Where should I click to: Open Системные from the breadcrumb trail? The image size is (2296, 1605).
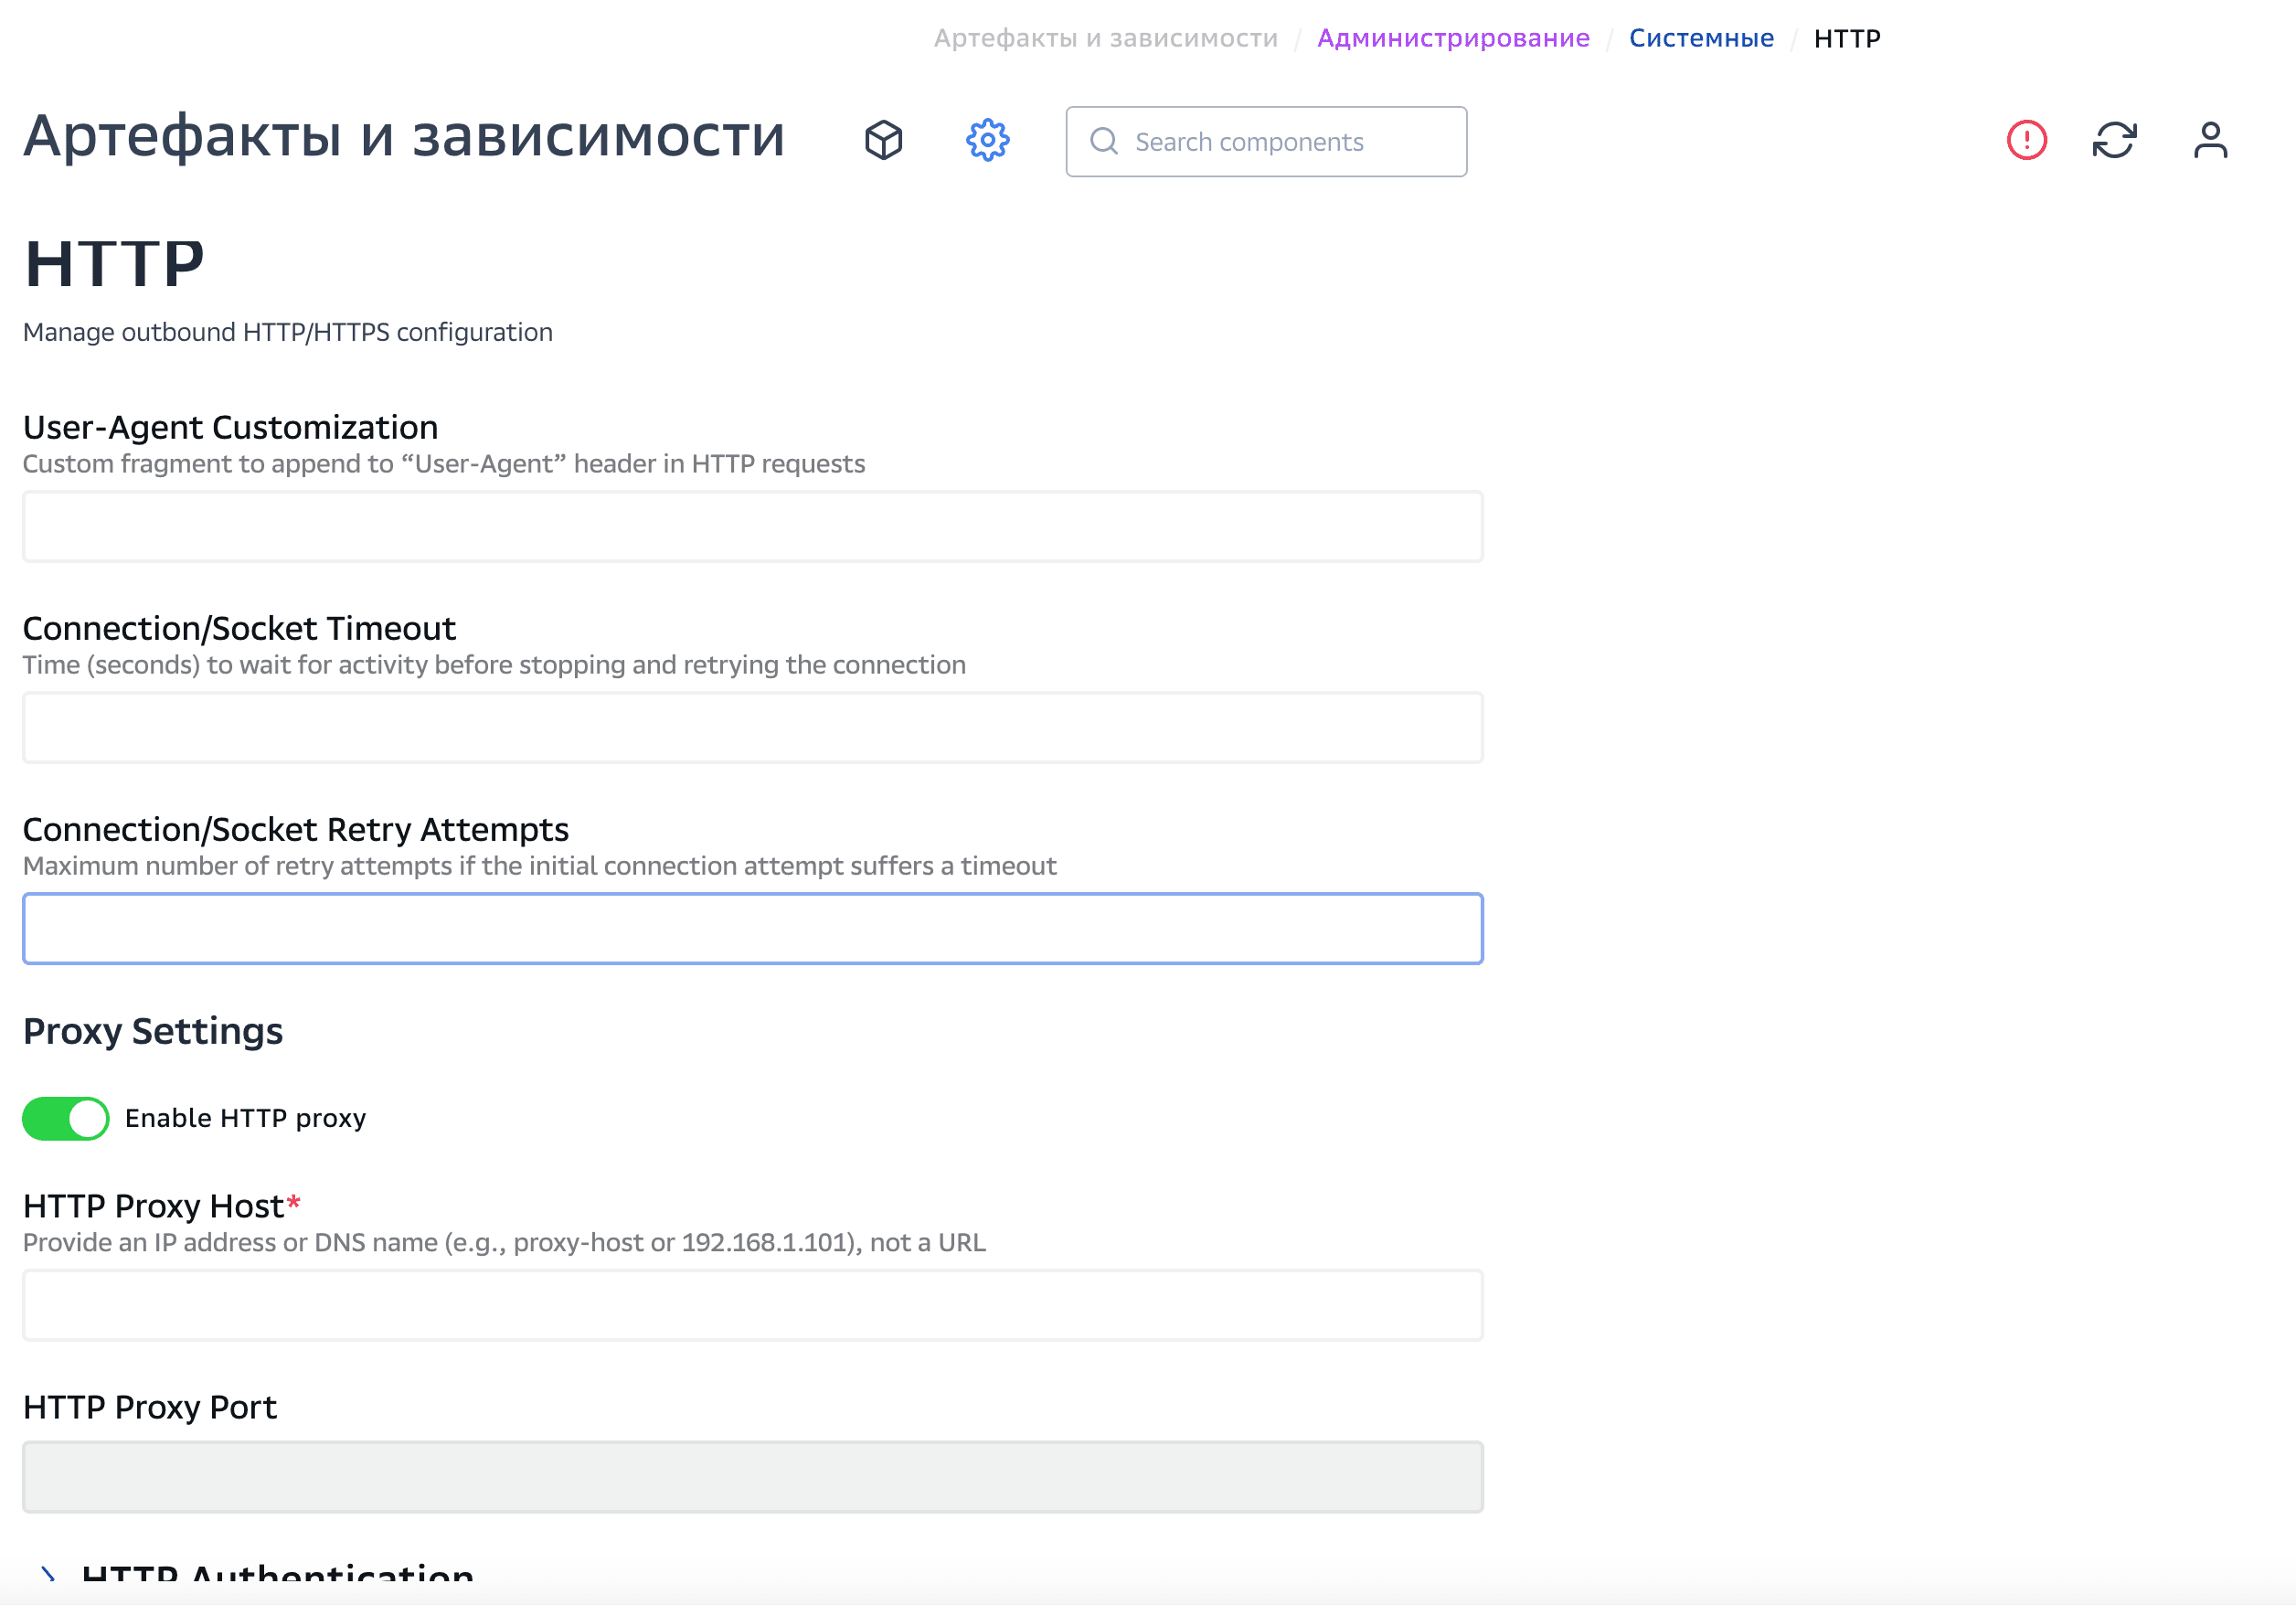1701,38
